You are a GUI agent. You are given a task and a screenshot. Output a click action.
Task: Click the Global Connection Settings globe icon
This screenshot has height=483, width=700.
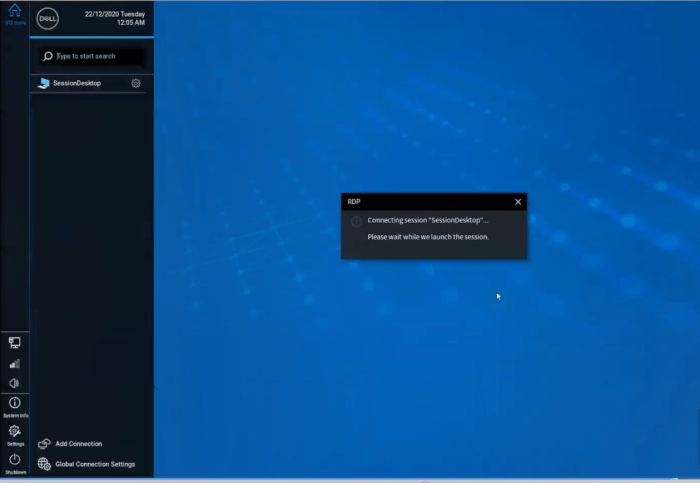pyautogui.click(x=44, y=464)
